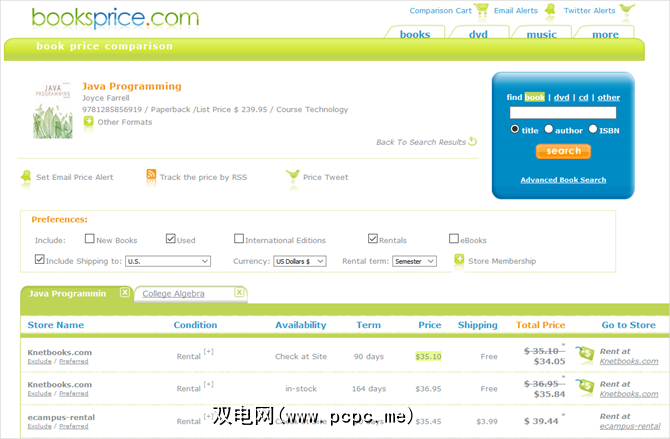Uncheck the Used checkbox
This screenshot has height=439, width=670.
pos(170,238)
